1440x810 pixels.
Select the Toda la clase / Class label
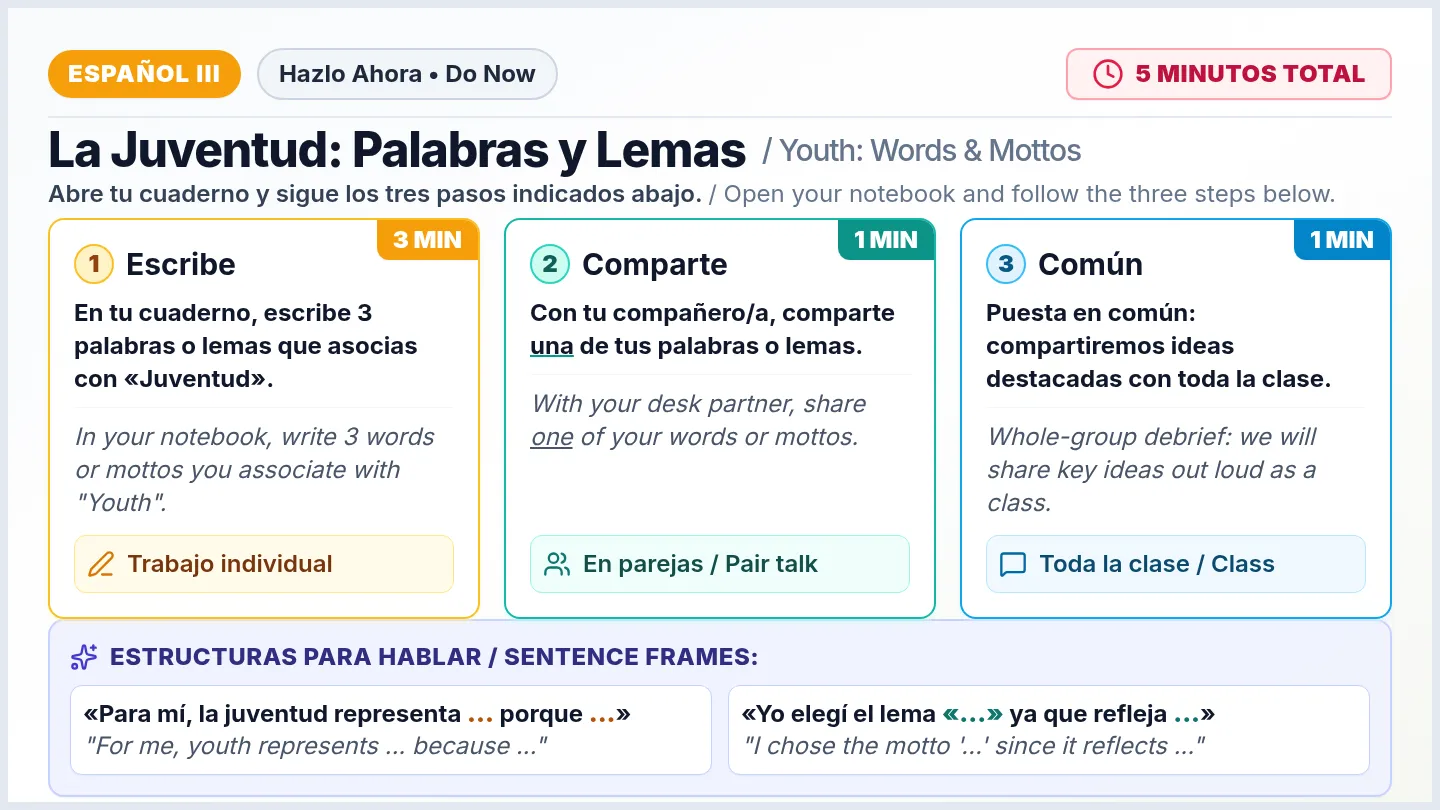click(1176, 564)
